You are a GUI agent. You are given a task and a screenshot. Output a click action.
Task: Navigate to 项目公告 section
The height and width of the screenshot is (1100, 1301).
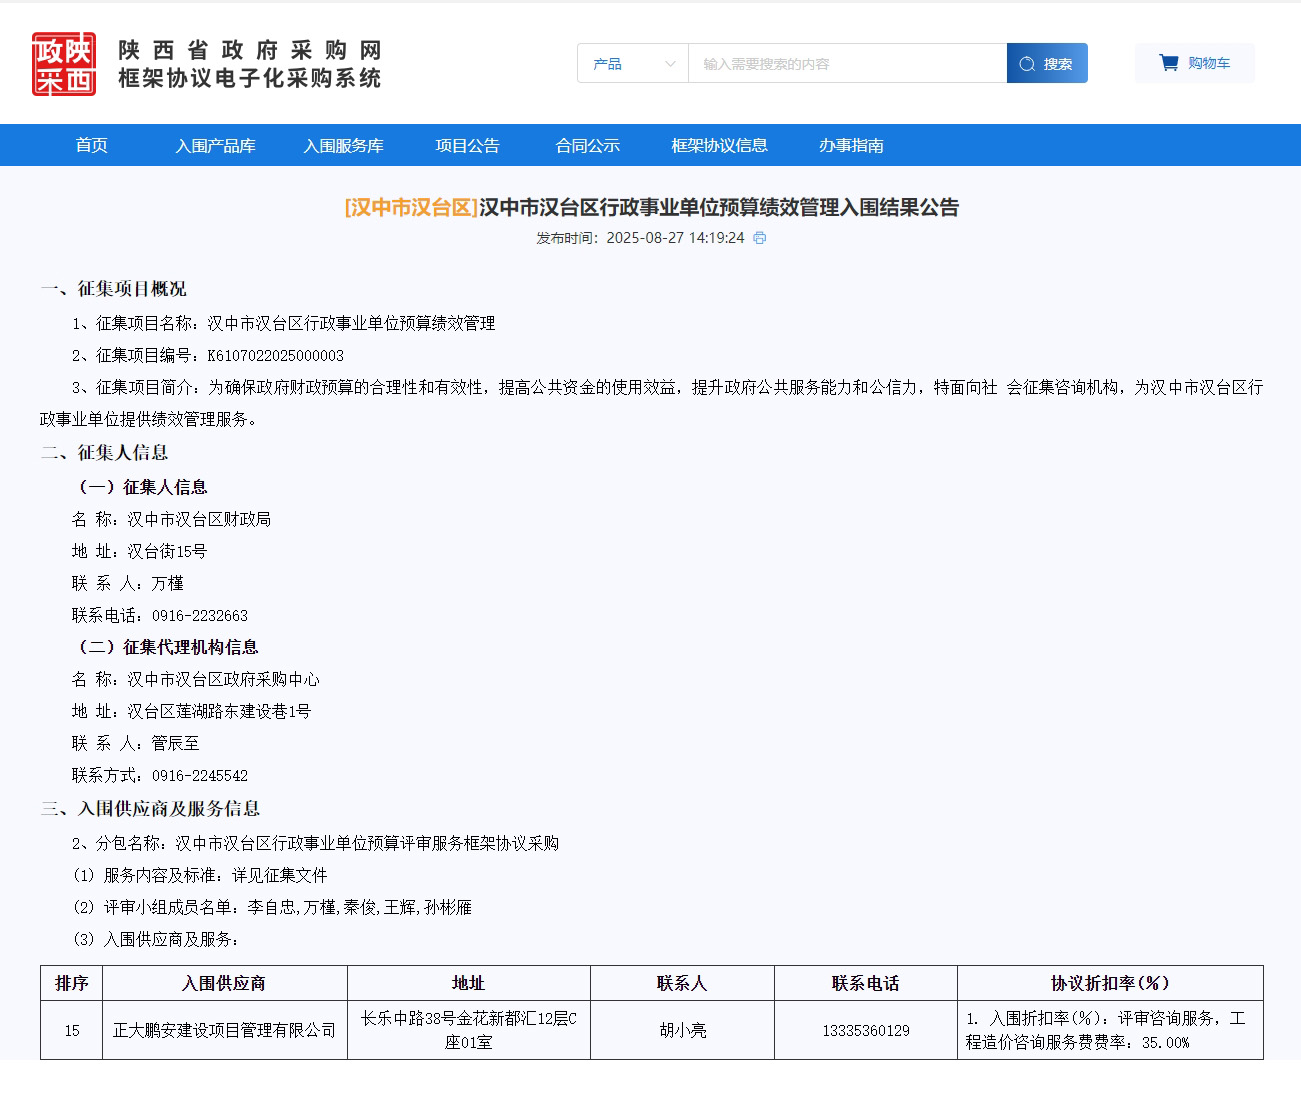467,146
